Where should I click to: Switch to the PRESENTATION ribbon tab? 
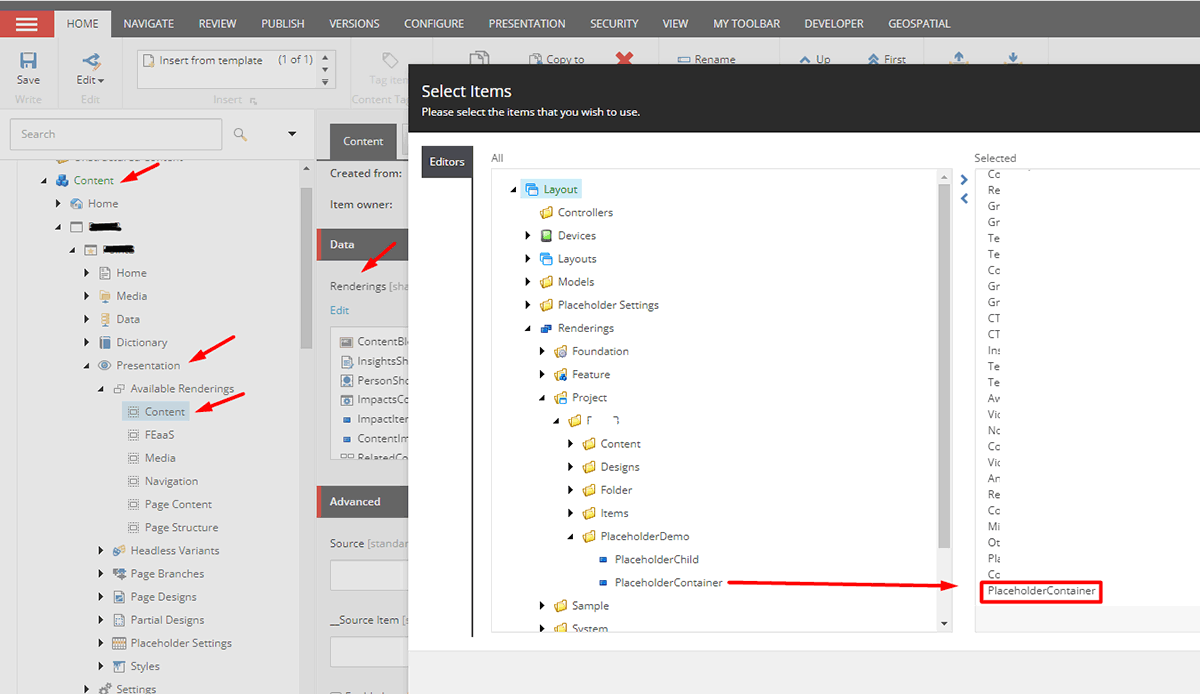[526, 23]
